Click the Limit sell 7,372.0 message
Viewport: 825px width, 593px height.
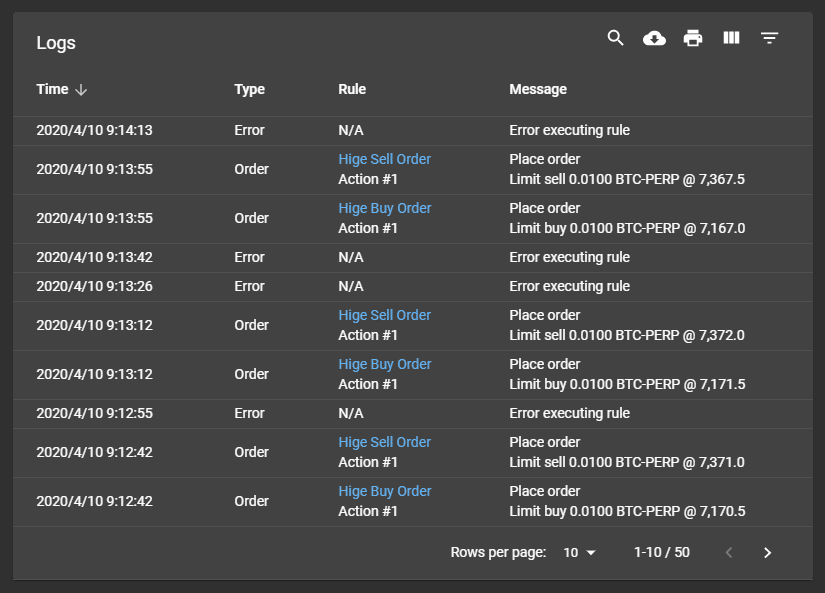[x=627, y=335]
